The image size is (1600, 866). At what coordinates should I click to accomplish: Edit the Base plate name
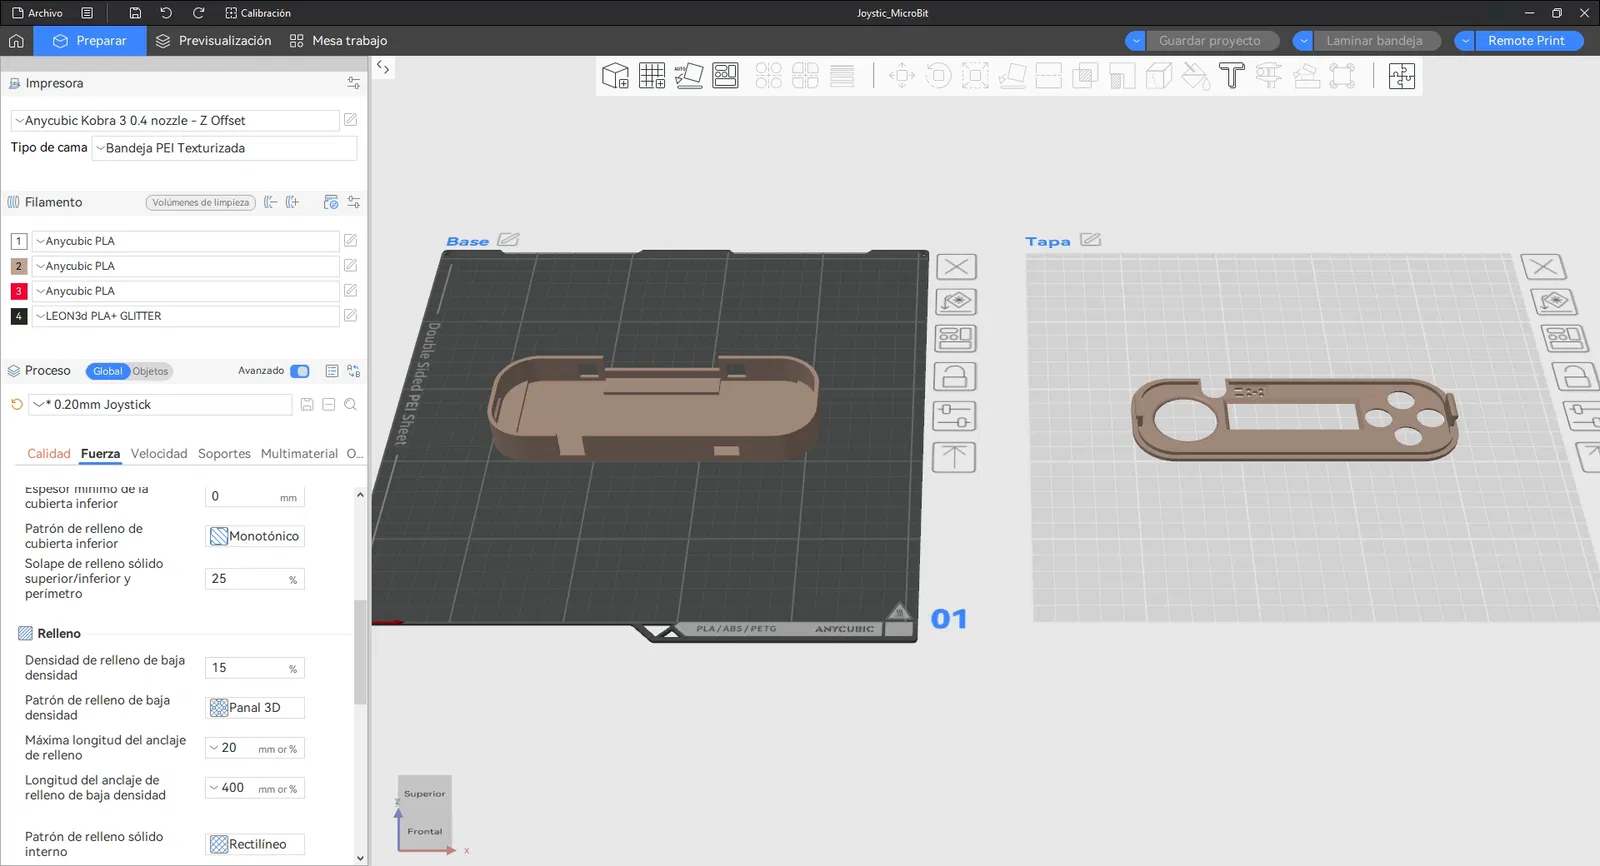[x=508, y=240]
